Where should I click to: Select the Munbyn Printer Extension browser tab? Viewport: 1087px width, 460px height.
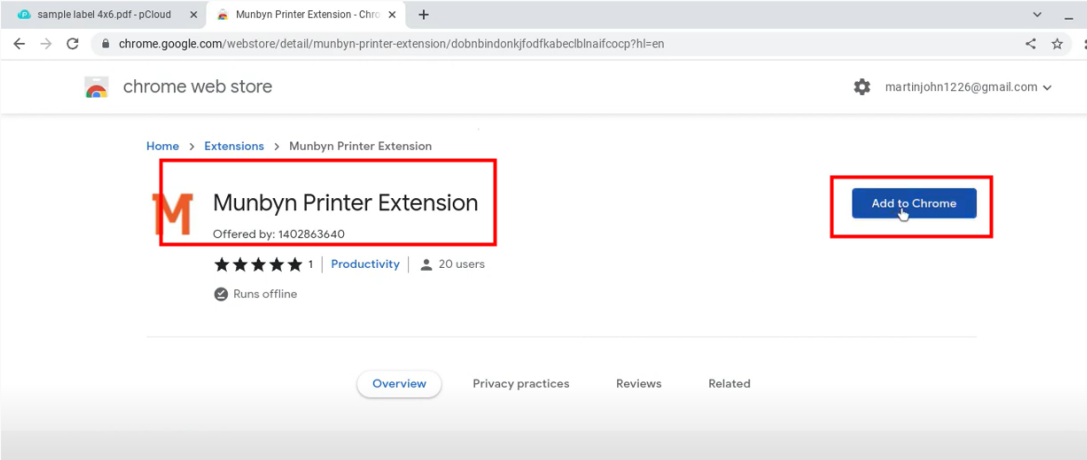click(305, 15)
